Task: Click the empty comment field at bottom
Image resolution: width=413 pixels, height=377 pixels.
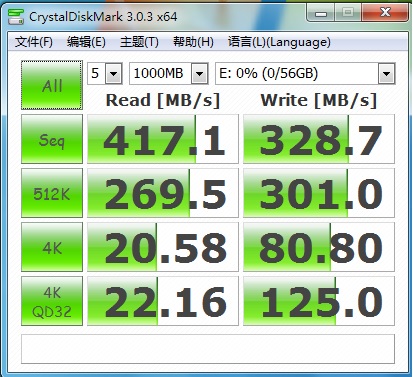Action: [x=208, y=349]
